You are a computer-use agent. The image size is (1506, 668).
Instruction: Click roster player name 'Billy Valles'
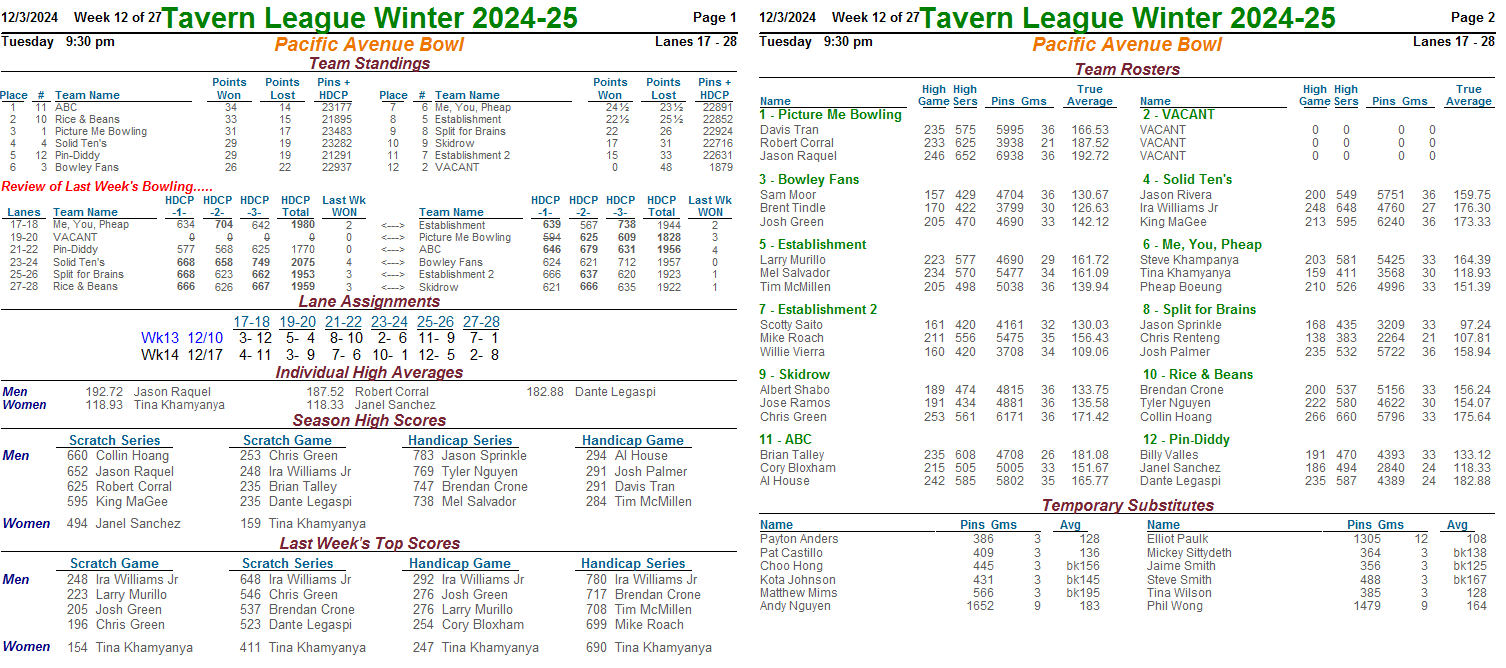(x=1169, y=455)
